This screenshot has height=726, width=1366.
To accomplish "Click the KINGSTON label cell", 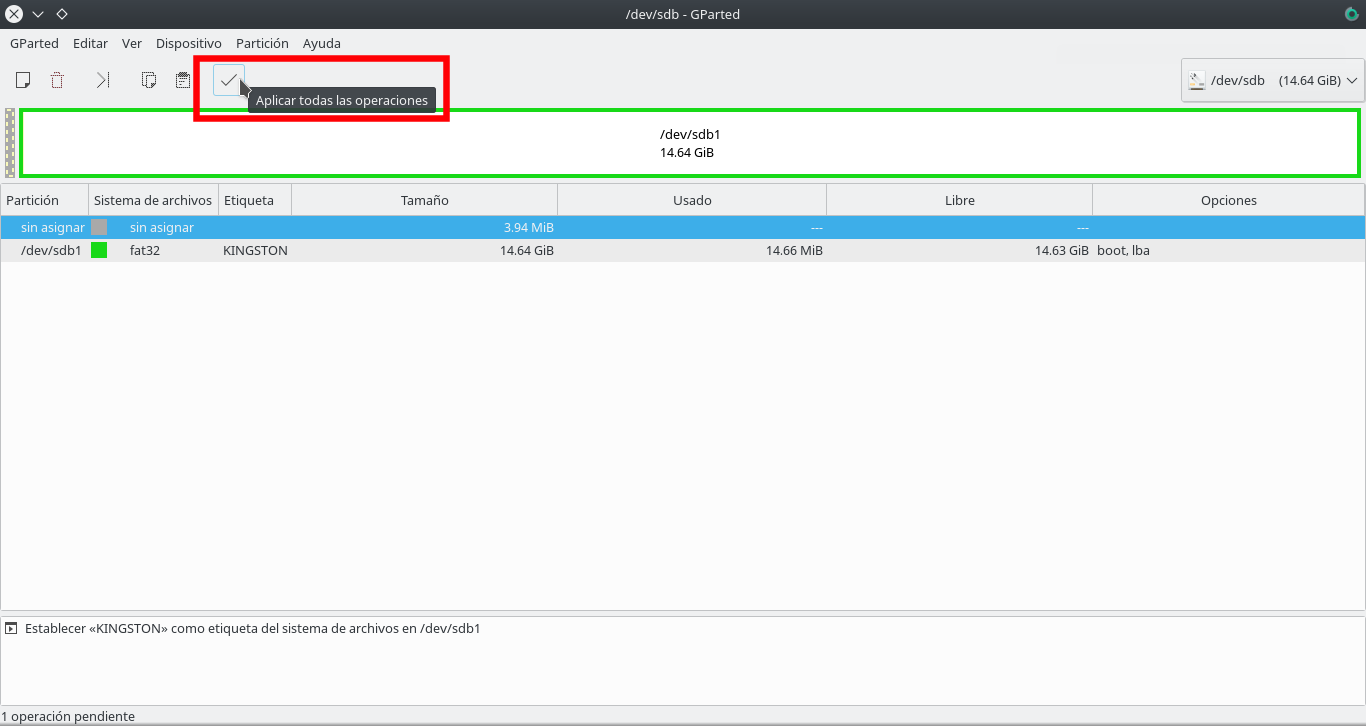I will (x=255, y=250).
